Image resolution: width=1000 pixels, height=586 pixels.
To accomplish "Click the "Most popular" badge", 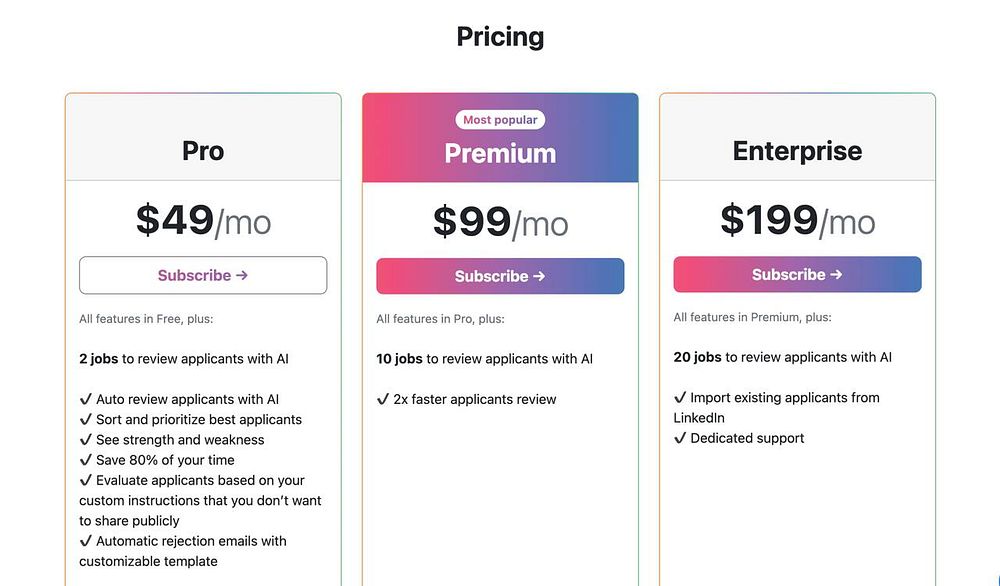I will pos(500,120).
